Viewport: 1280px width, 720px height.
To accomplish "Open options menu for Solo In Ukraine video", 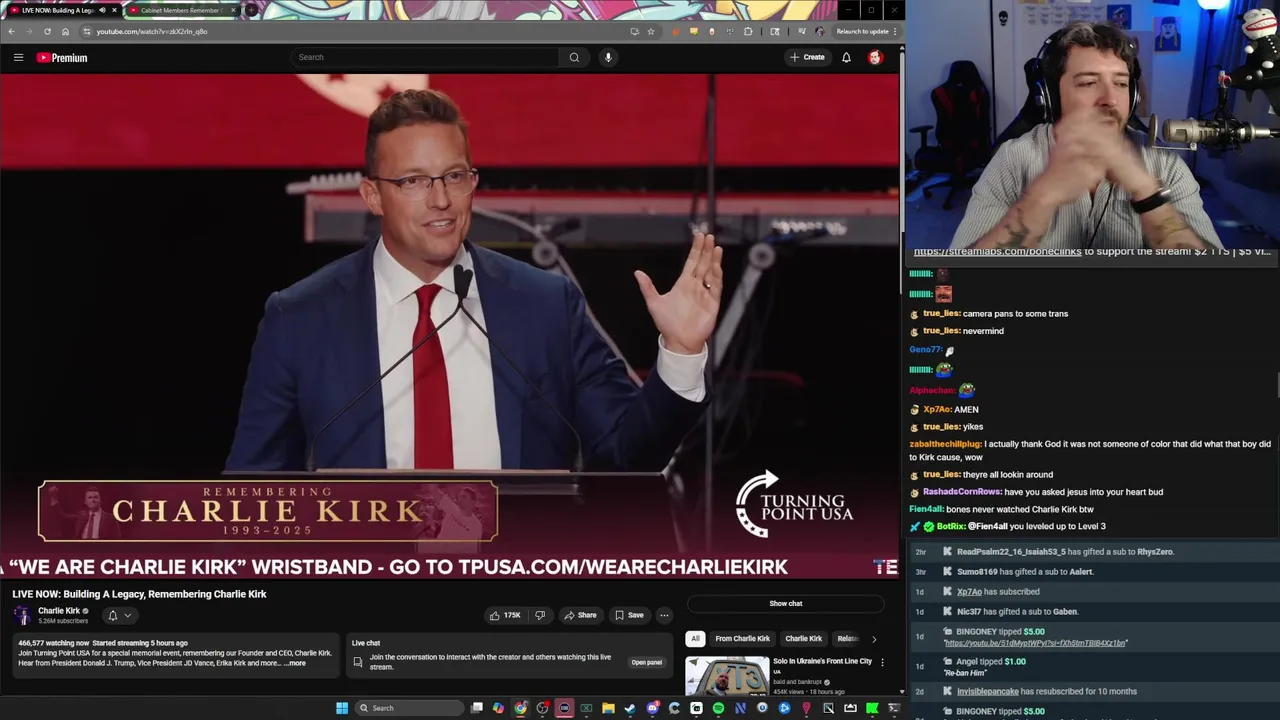I will coord(882,662).
